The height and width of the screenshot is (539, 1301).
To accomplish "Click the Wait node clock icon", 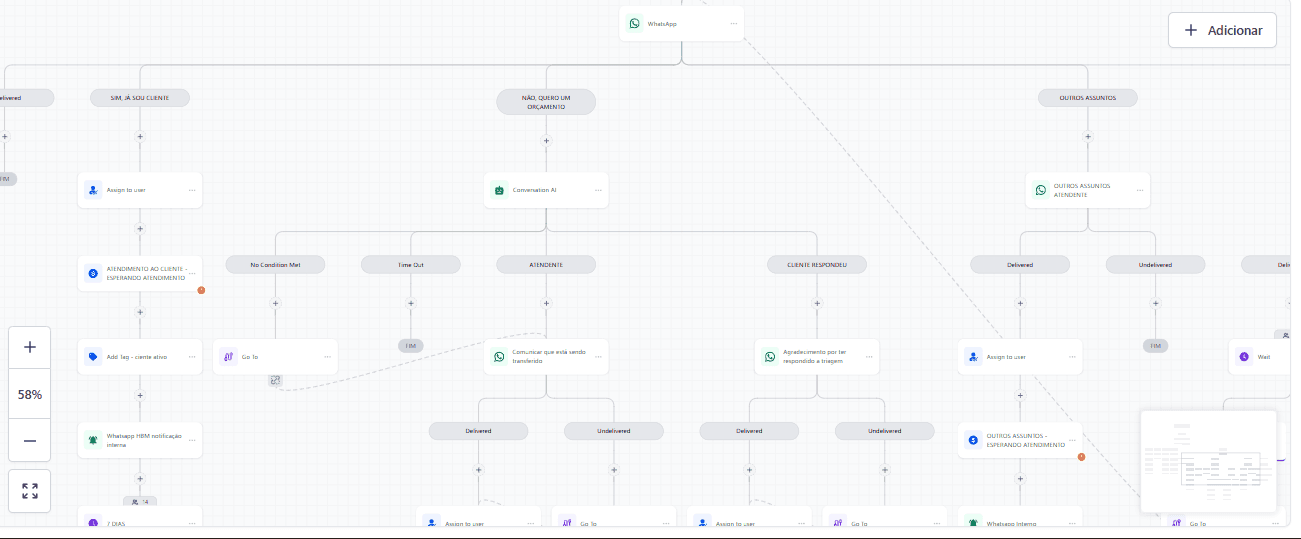I will click(x=1244, y=357).
